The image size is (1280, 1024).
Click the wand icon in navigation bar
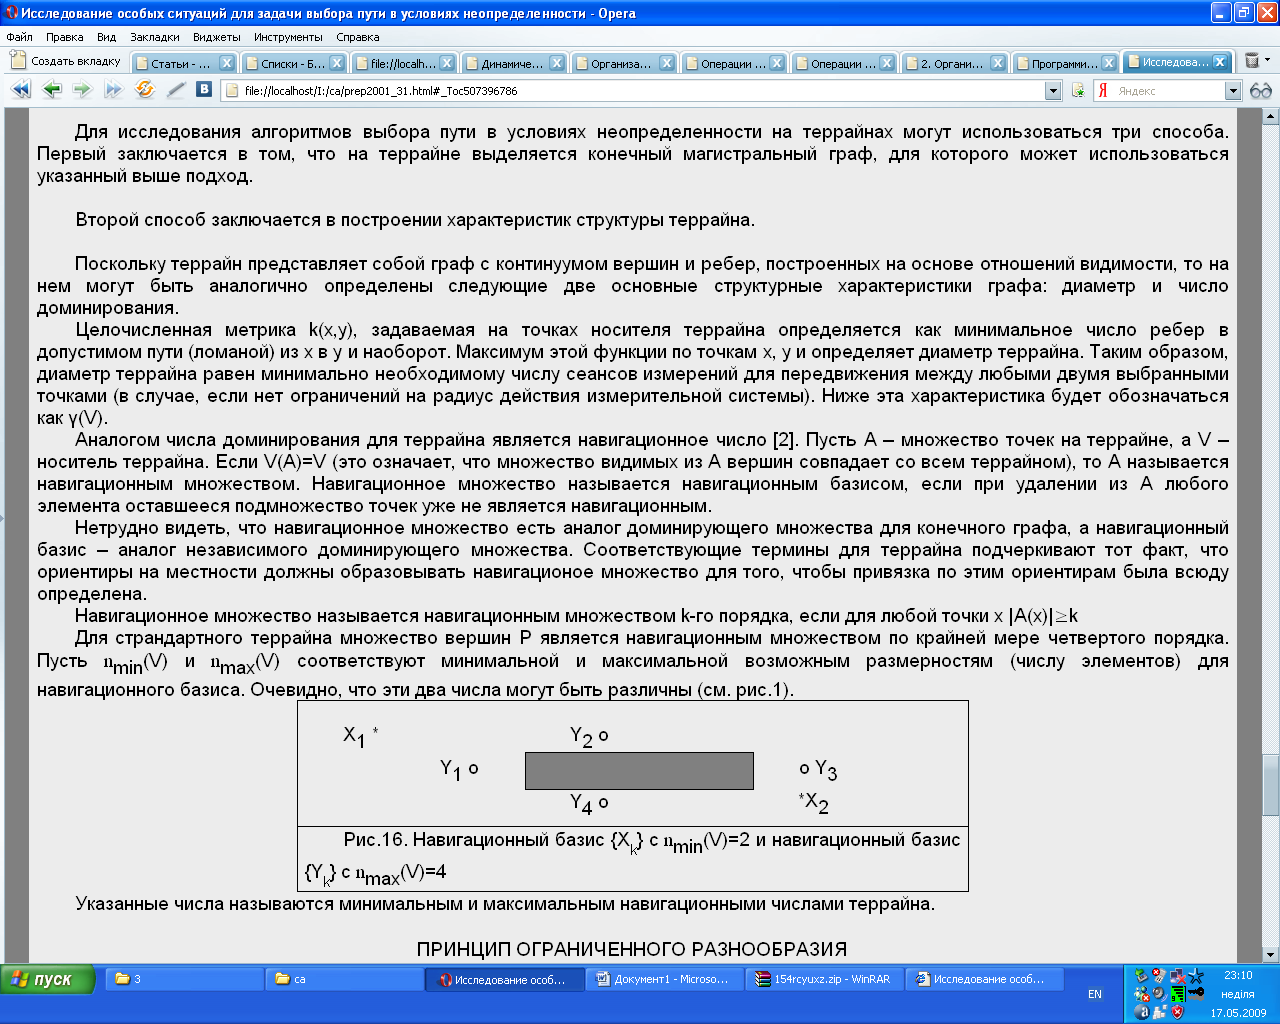tap(176, 90)
